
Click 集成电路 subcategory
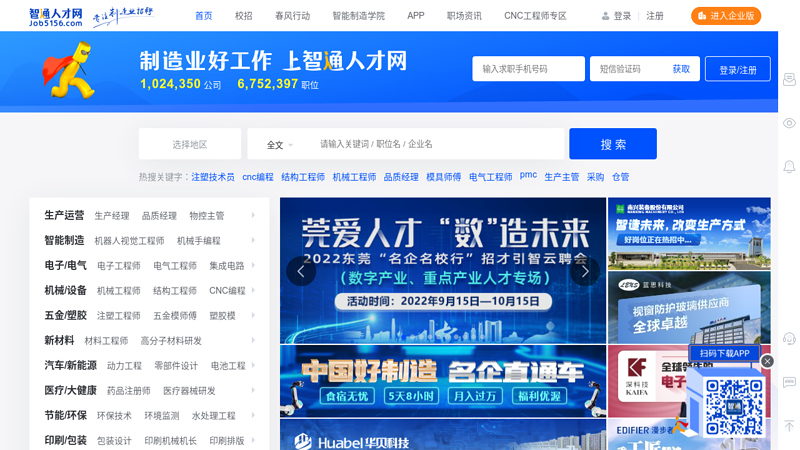(x=227, y=266)
